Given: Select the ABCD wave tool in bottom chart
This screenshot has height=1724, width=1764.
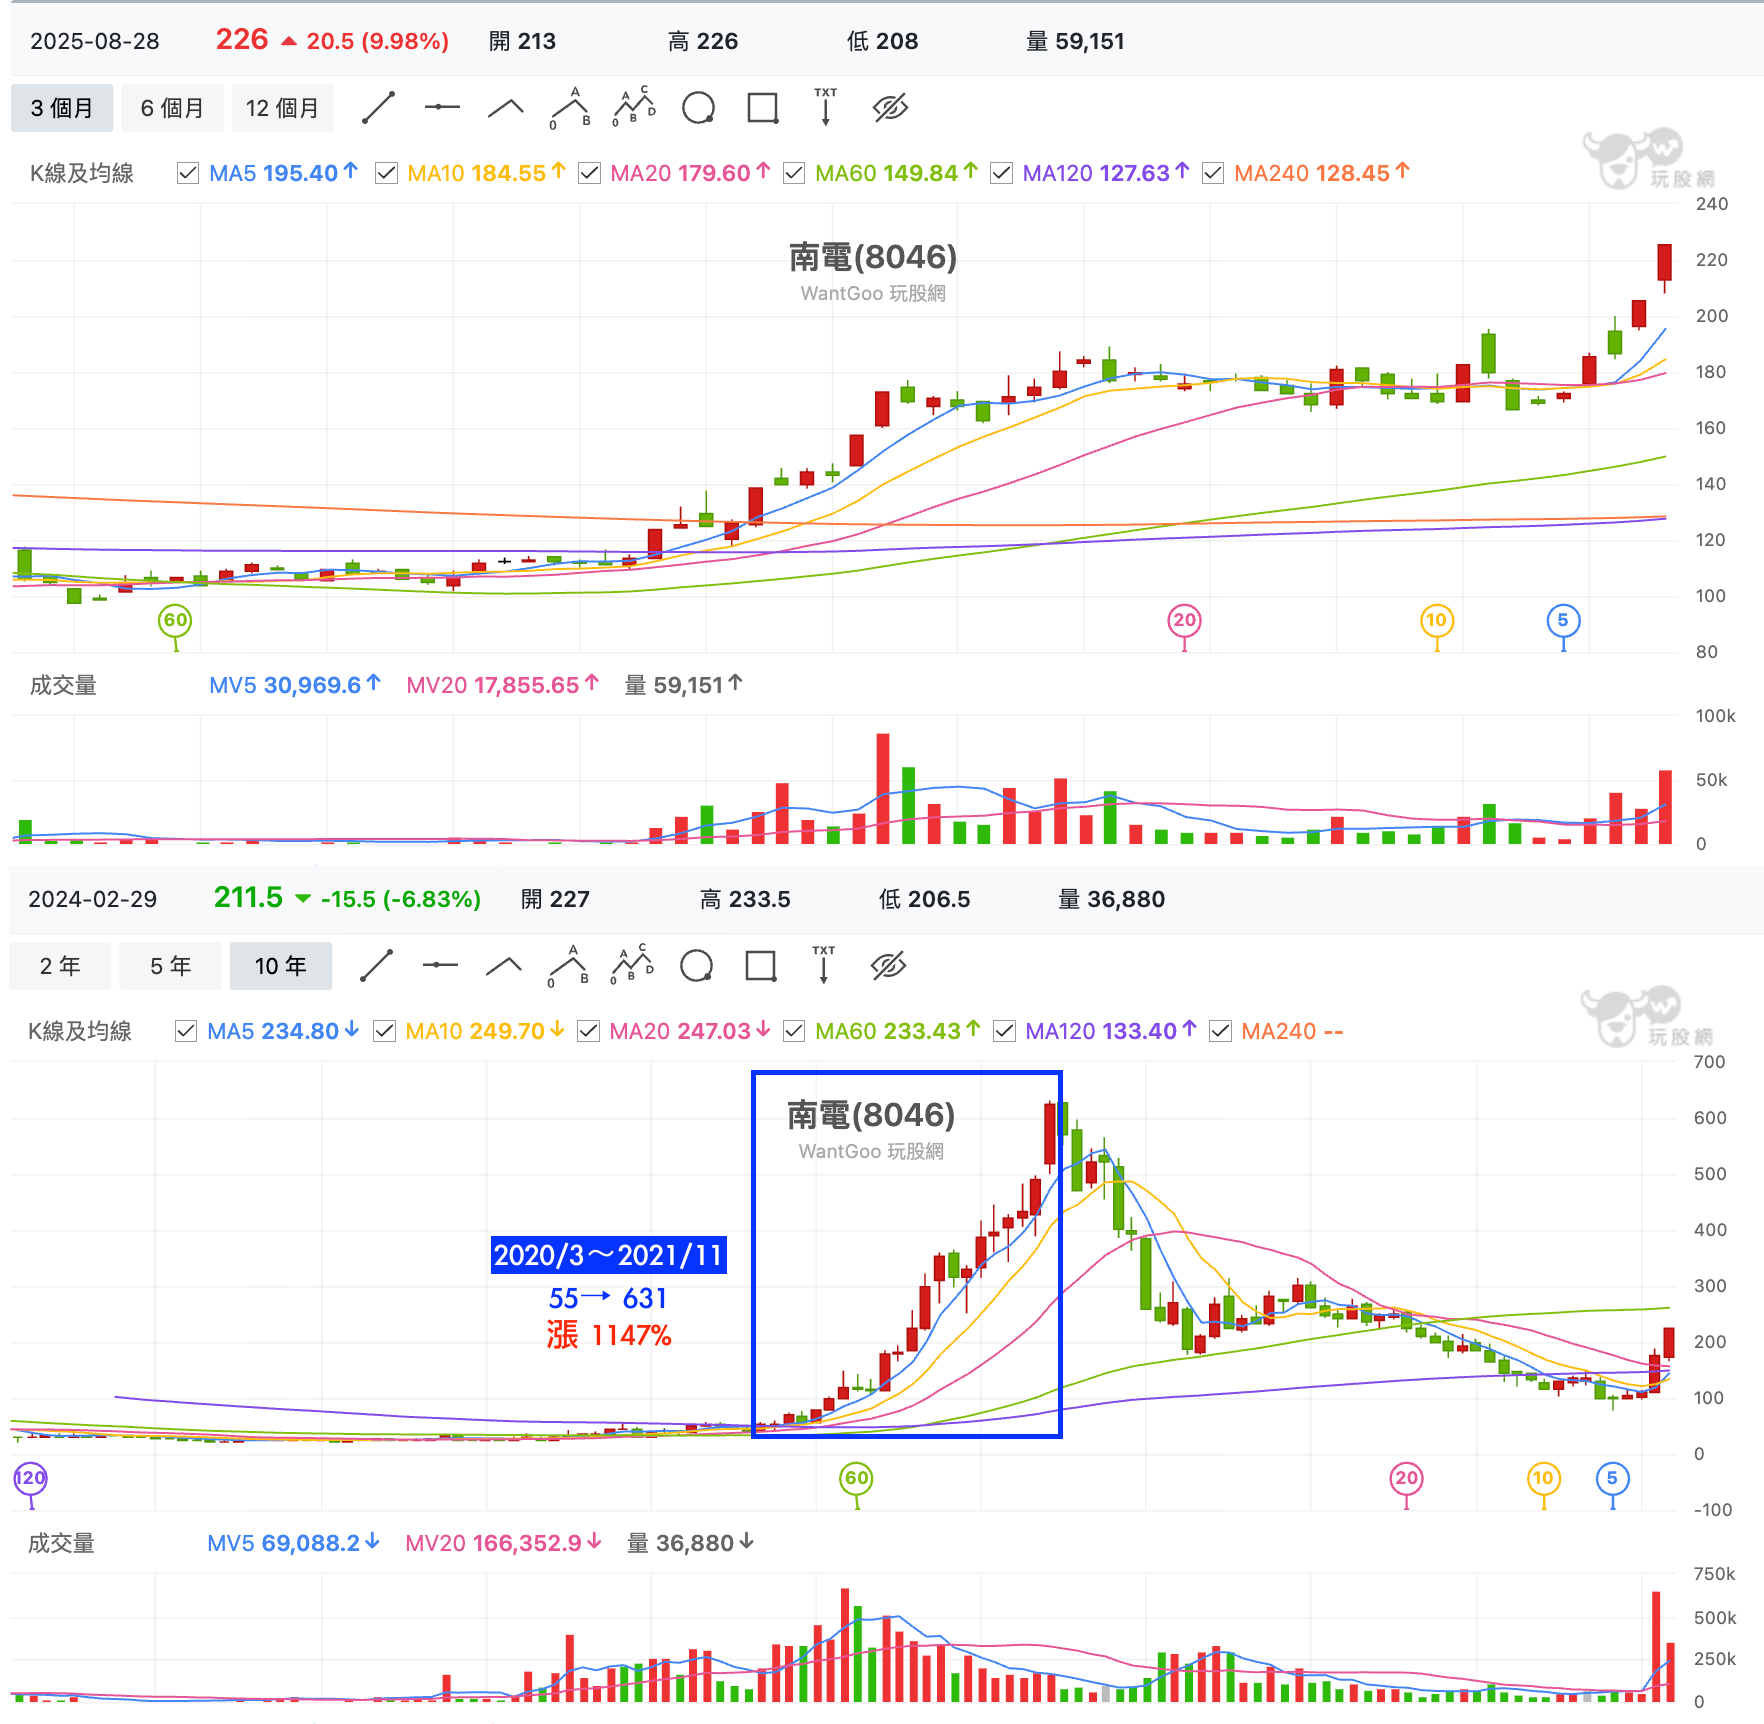Looking at the screenshot, I should coord(632,964).
